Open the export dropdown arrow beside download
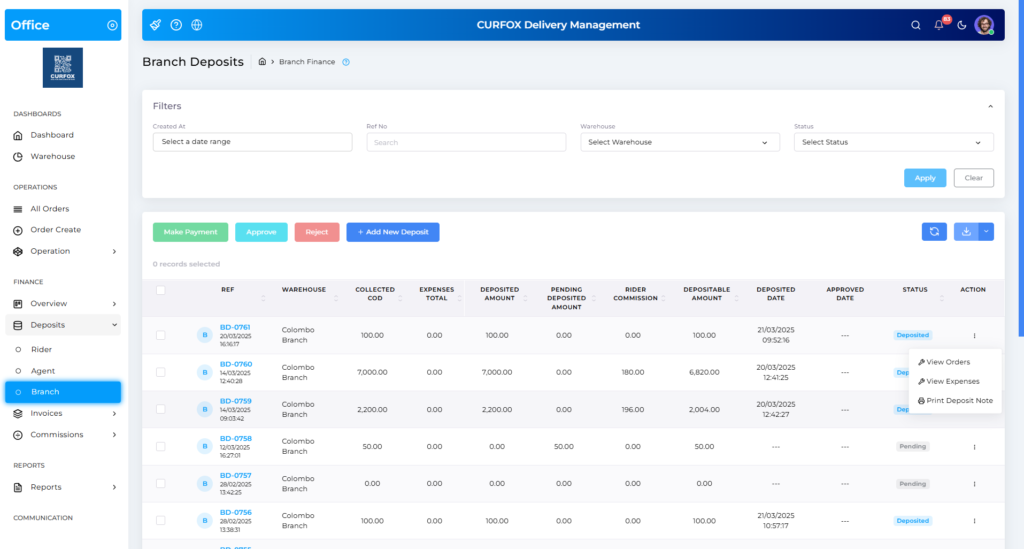The width and height of the screenshot is (1024, 549). [986, 232]
